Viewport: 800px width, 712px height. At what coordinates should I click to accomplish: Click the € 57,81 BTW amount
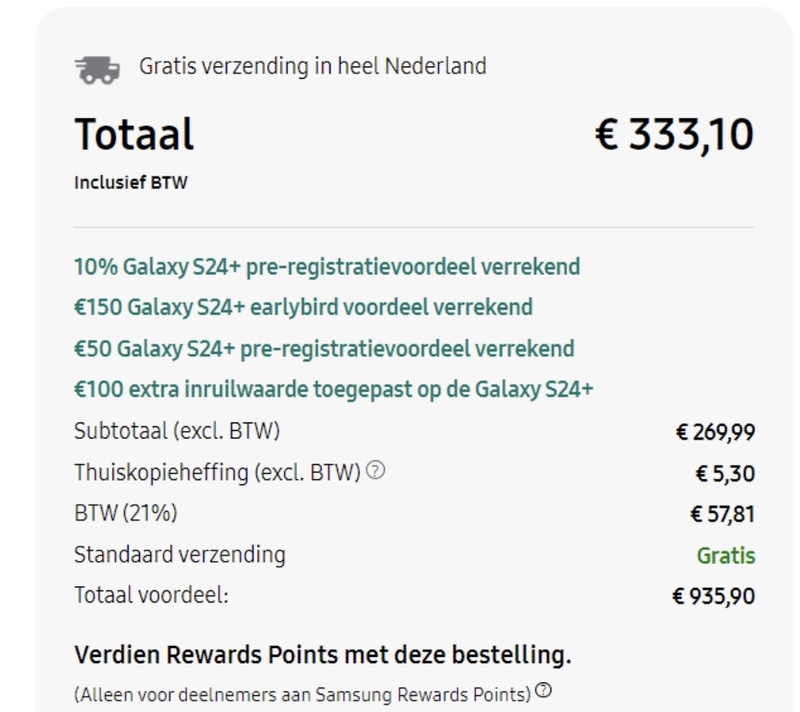pyautogui.click(x=722, y=514)
